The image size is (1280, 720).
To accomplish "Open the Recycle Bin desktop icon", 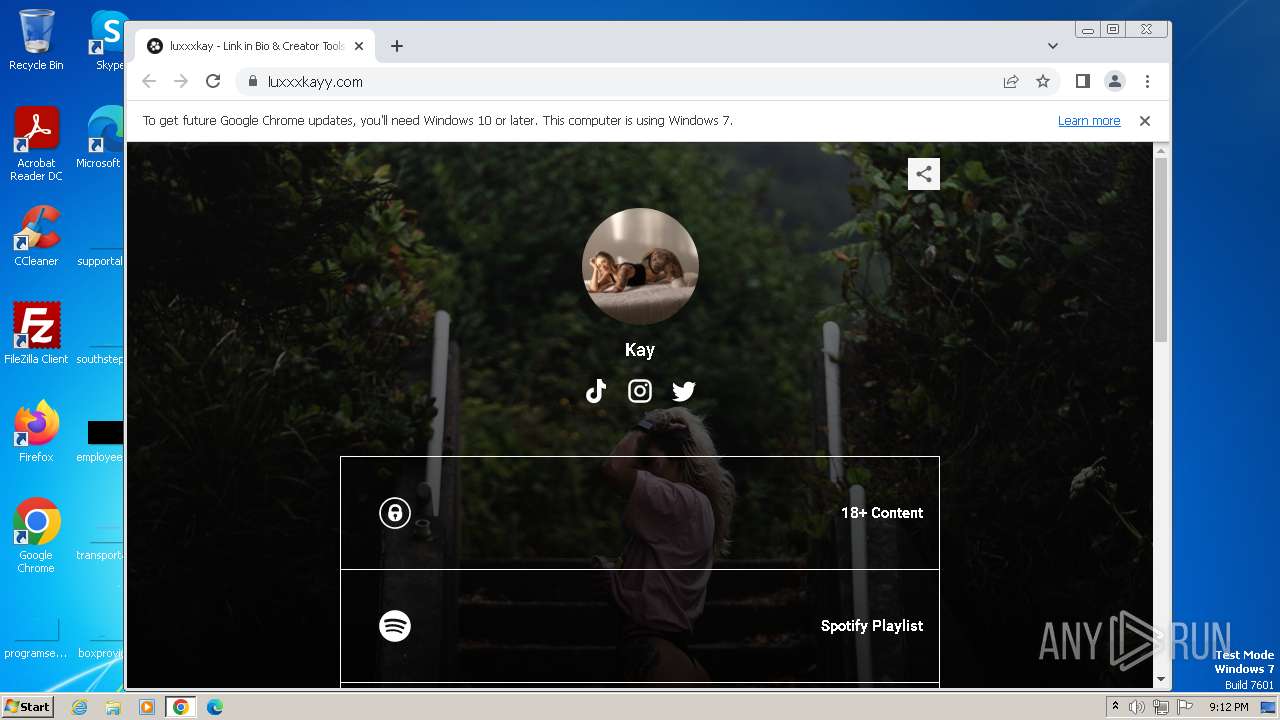I will 36,40.
